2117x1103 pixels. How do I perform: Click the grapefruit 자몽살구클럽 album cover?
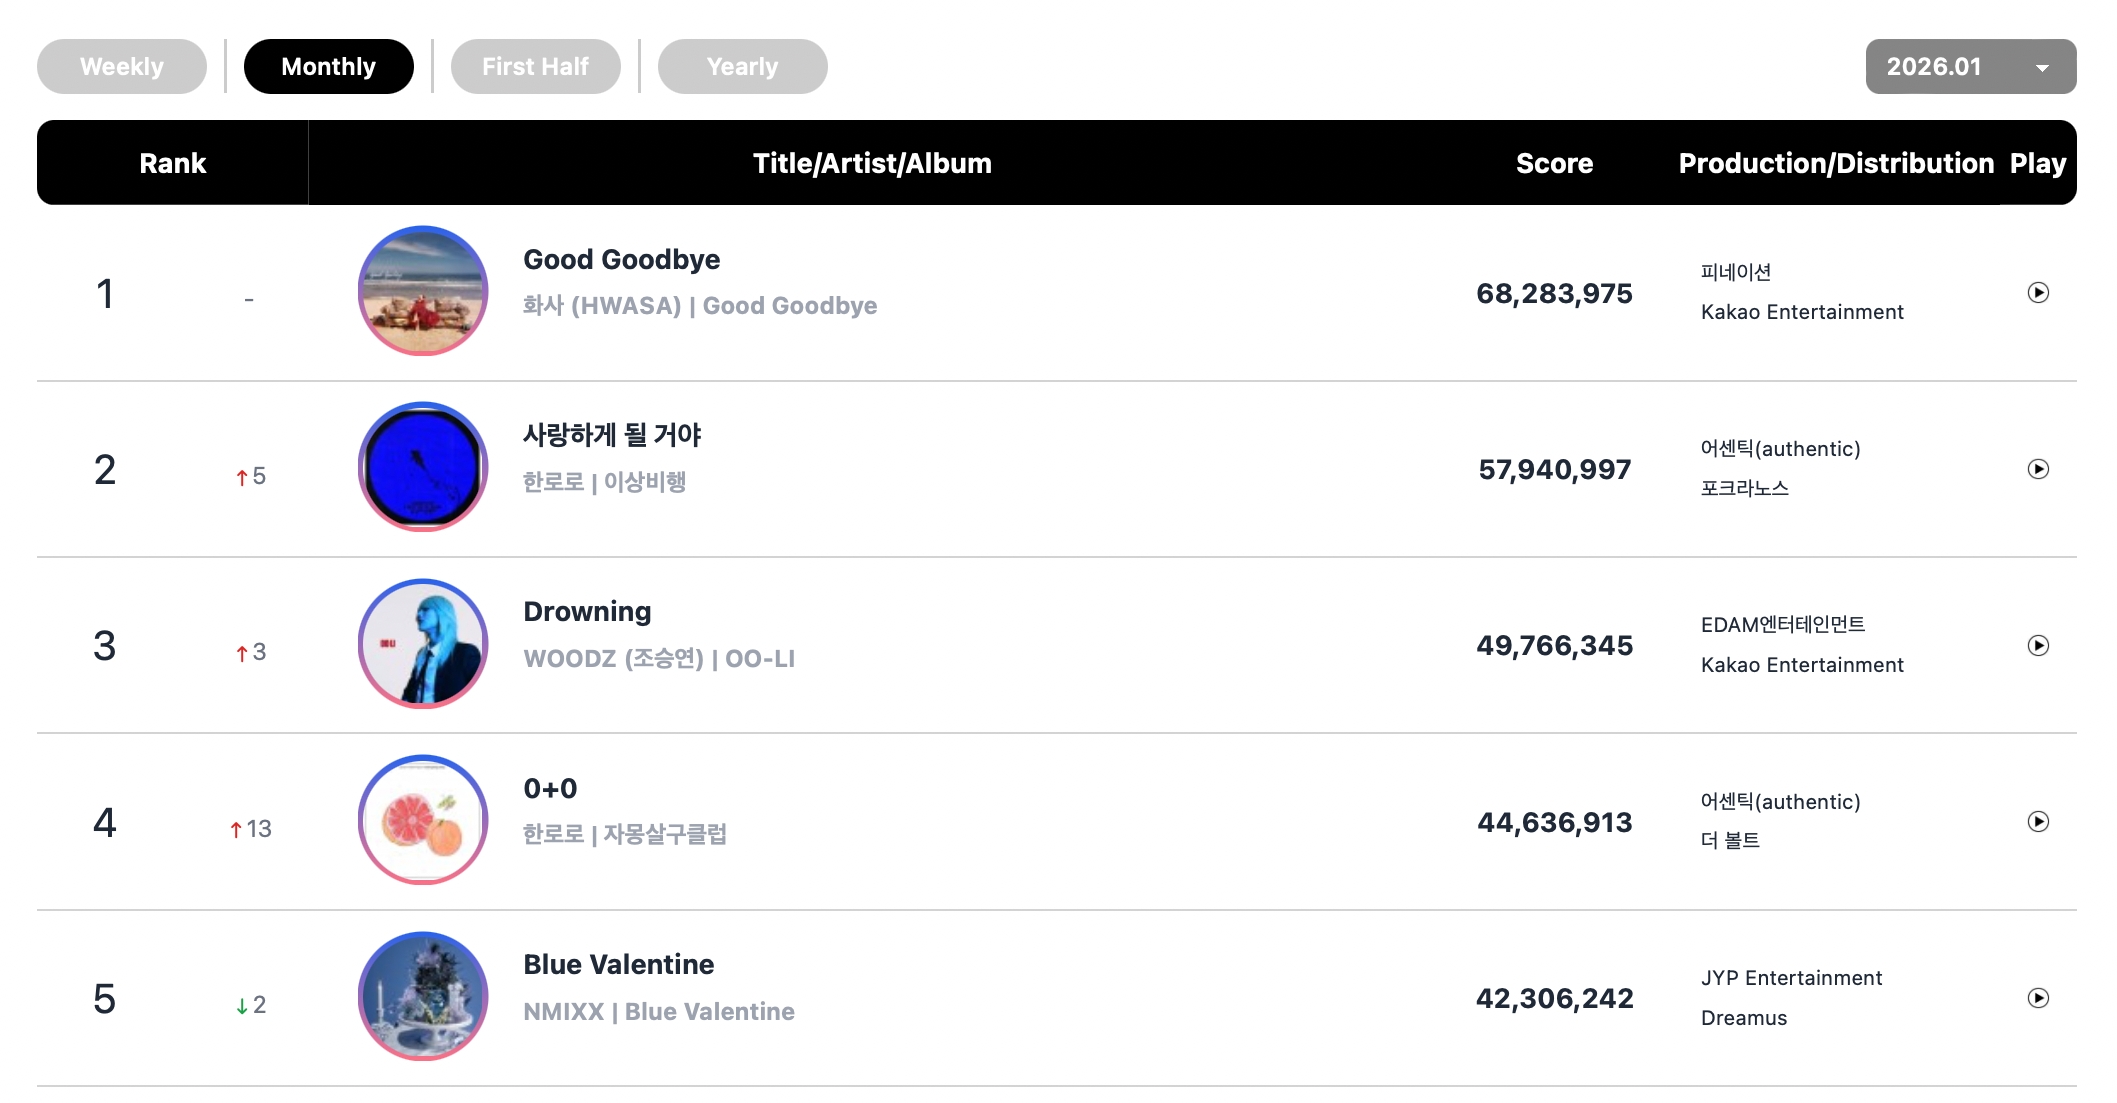tap(423, 820)
